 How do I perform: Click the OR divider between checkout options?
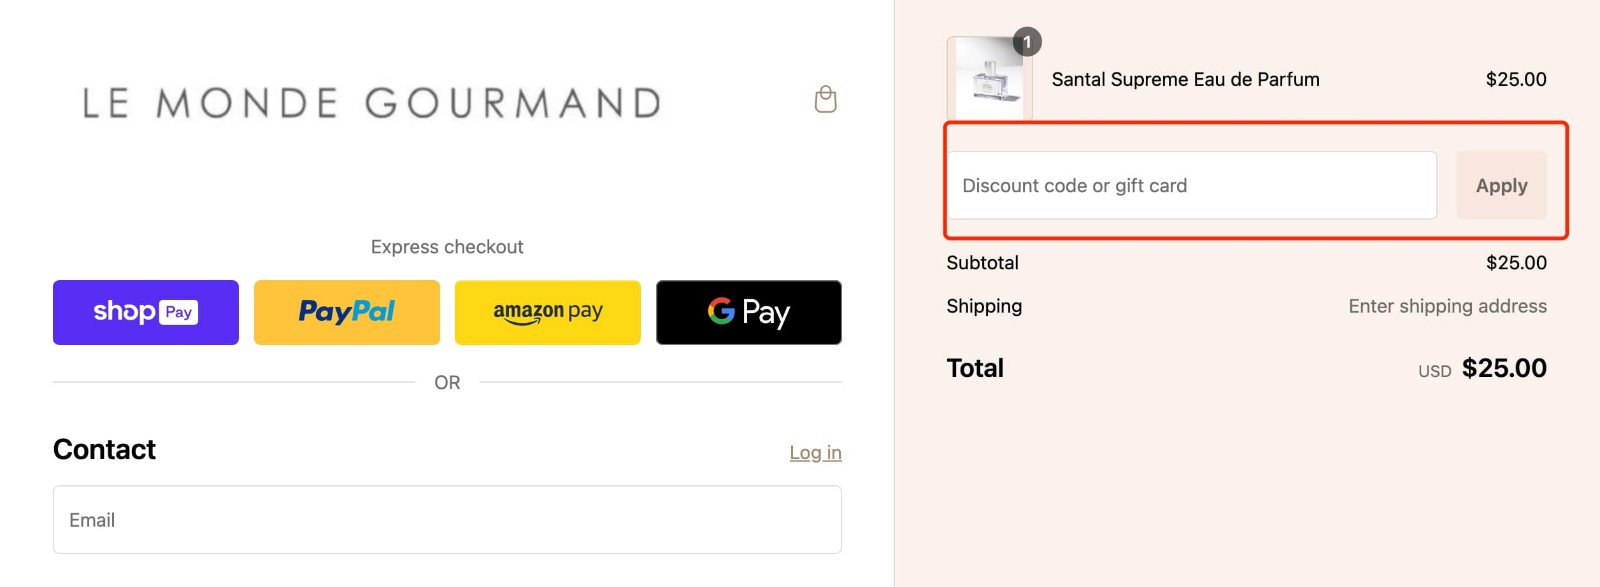pyautogui.click(x=447, y=382)
